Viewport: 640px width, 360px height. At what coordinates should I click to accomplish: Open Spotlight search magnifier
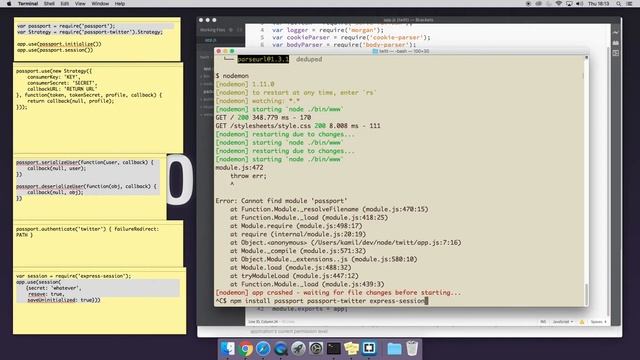point(619,4)
